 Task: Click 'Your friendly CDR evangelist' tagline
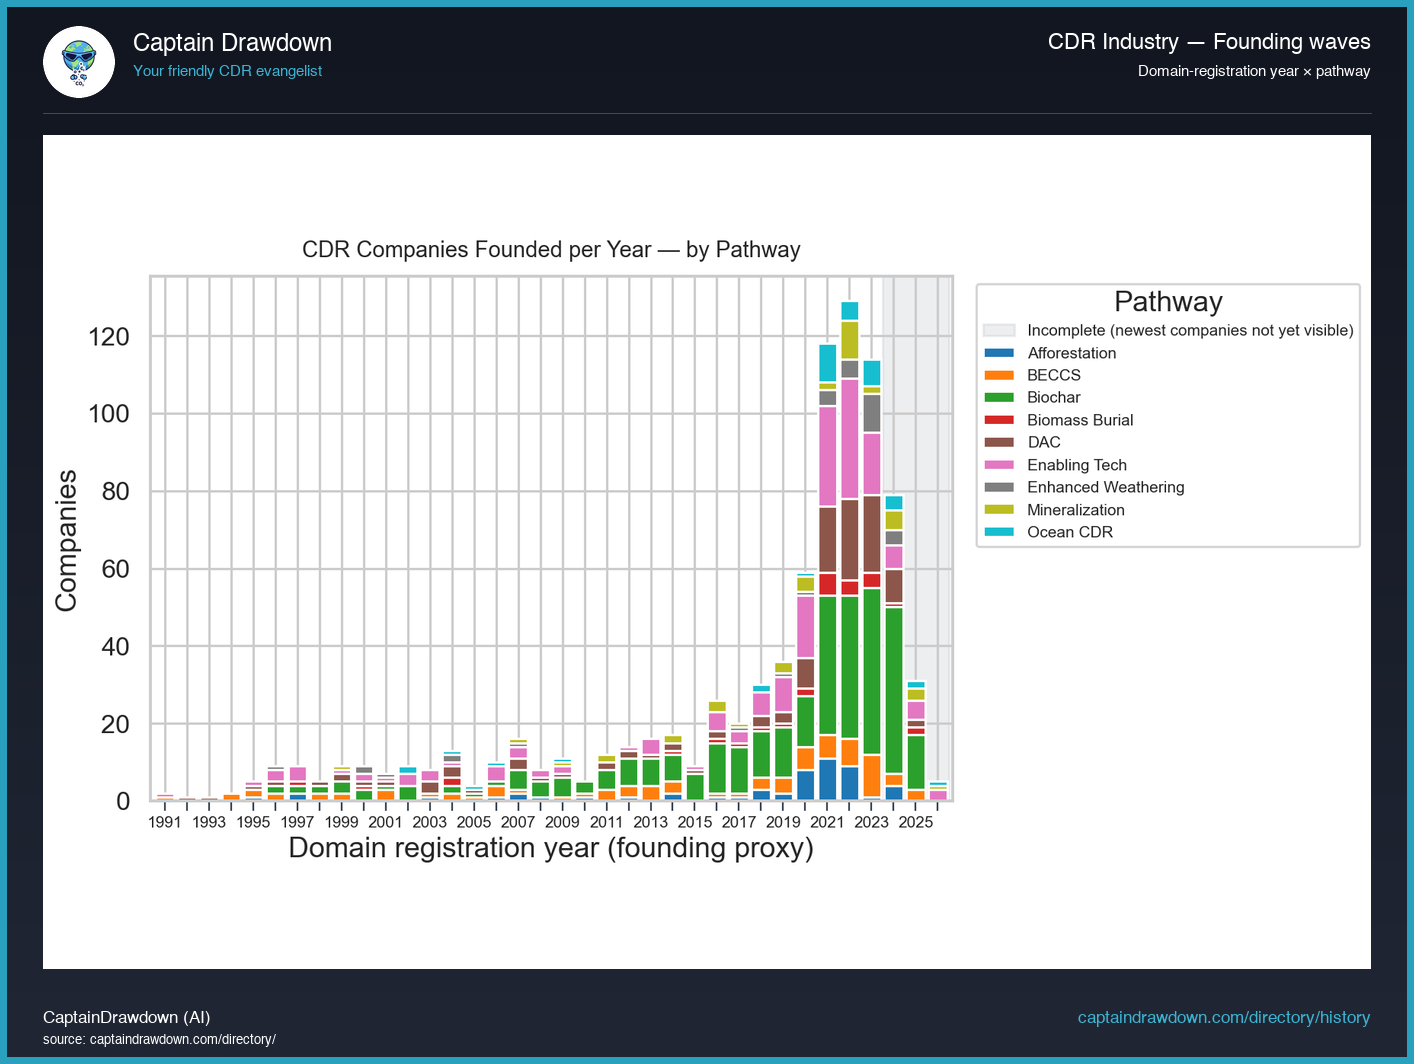(x=227, y=71)
